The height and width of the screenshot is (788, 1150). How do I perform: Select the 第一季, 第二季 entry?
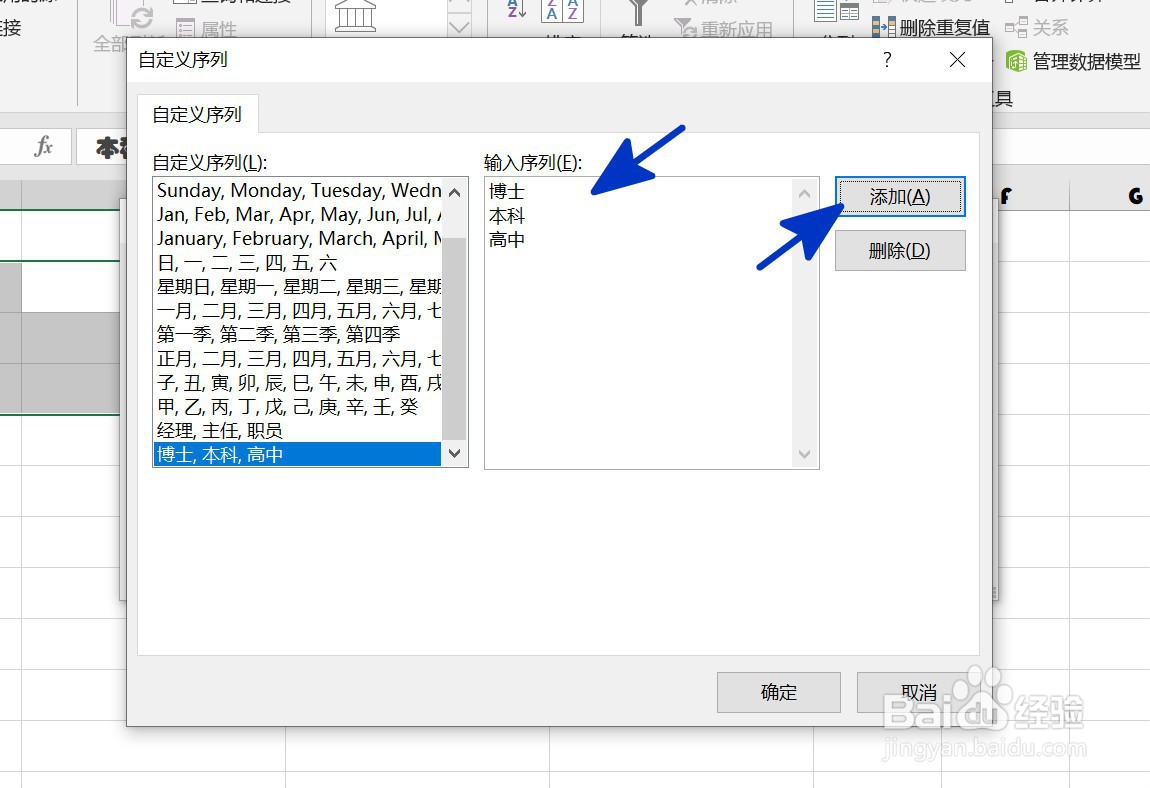[x=298, y=335]
